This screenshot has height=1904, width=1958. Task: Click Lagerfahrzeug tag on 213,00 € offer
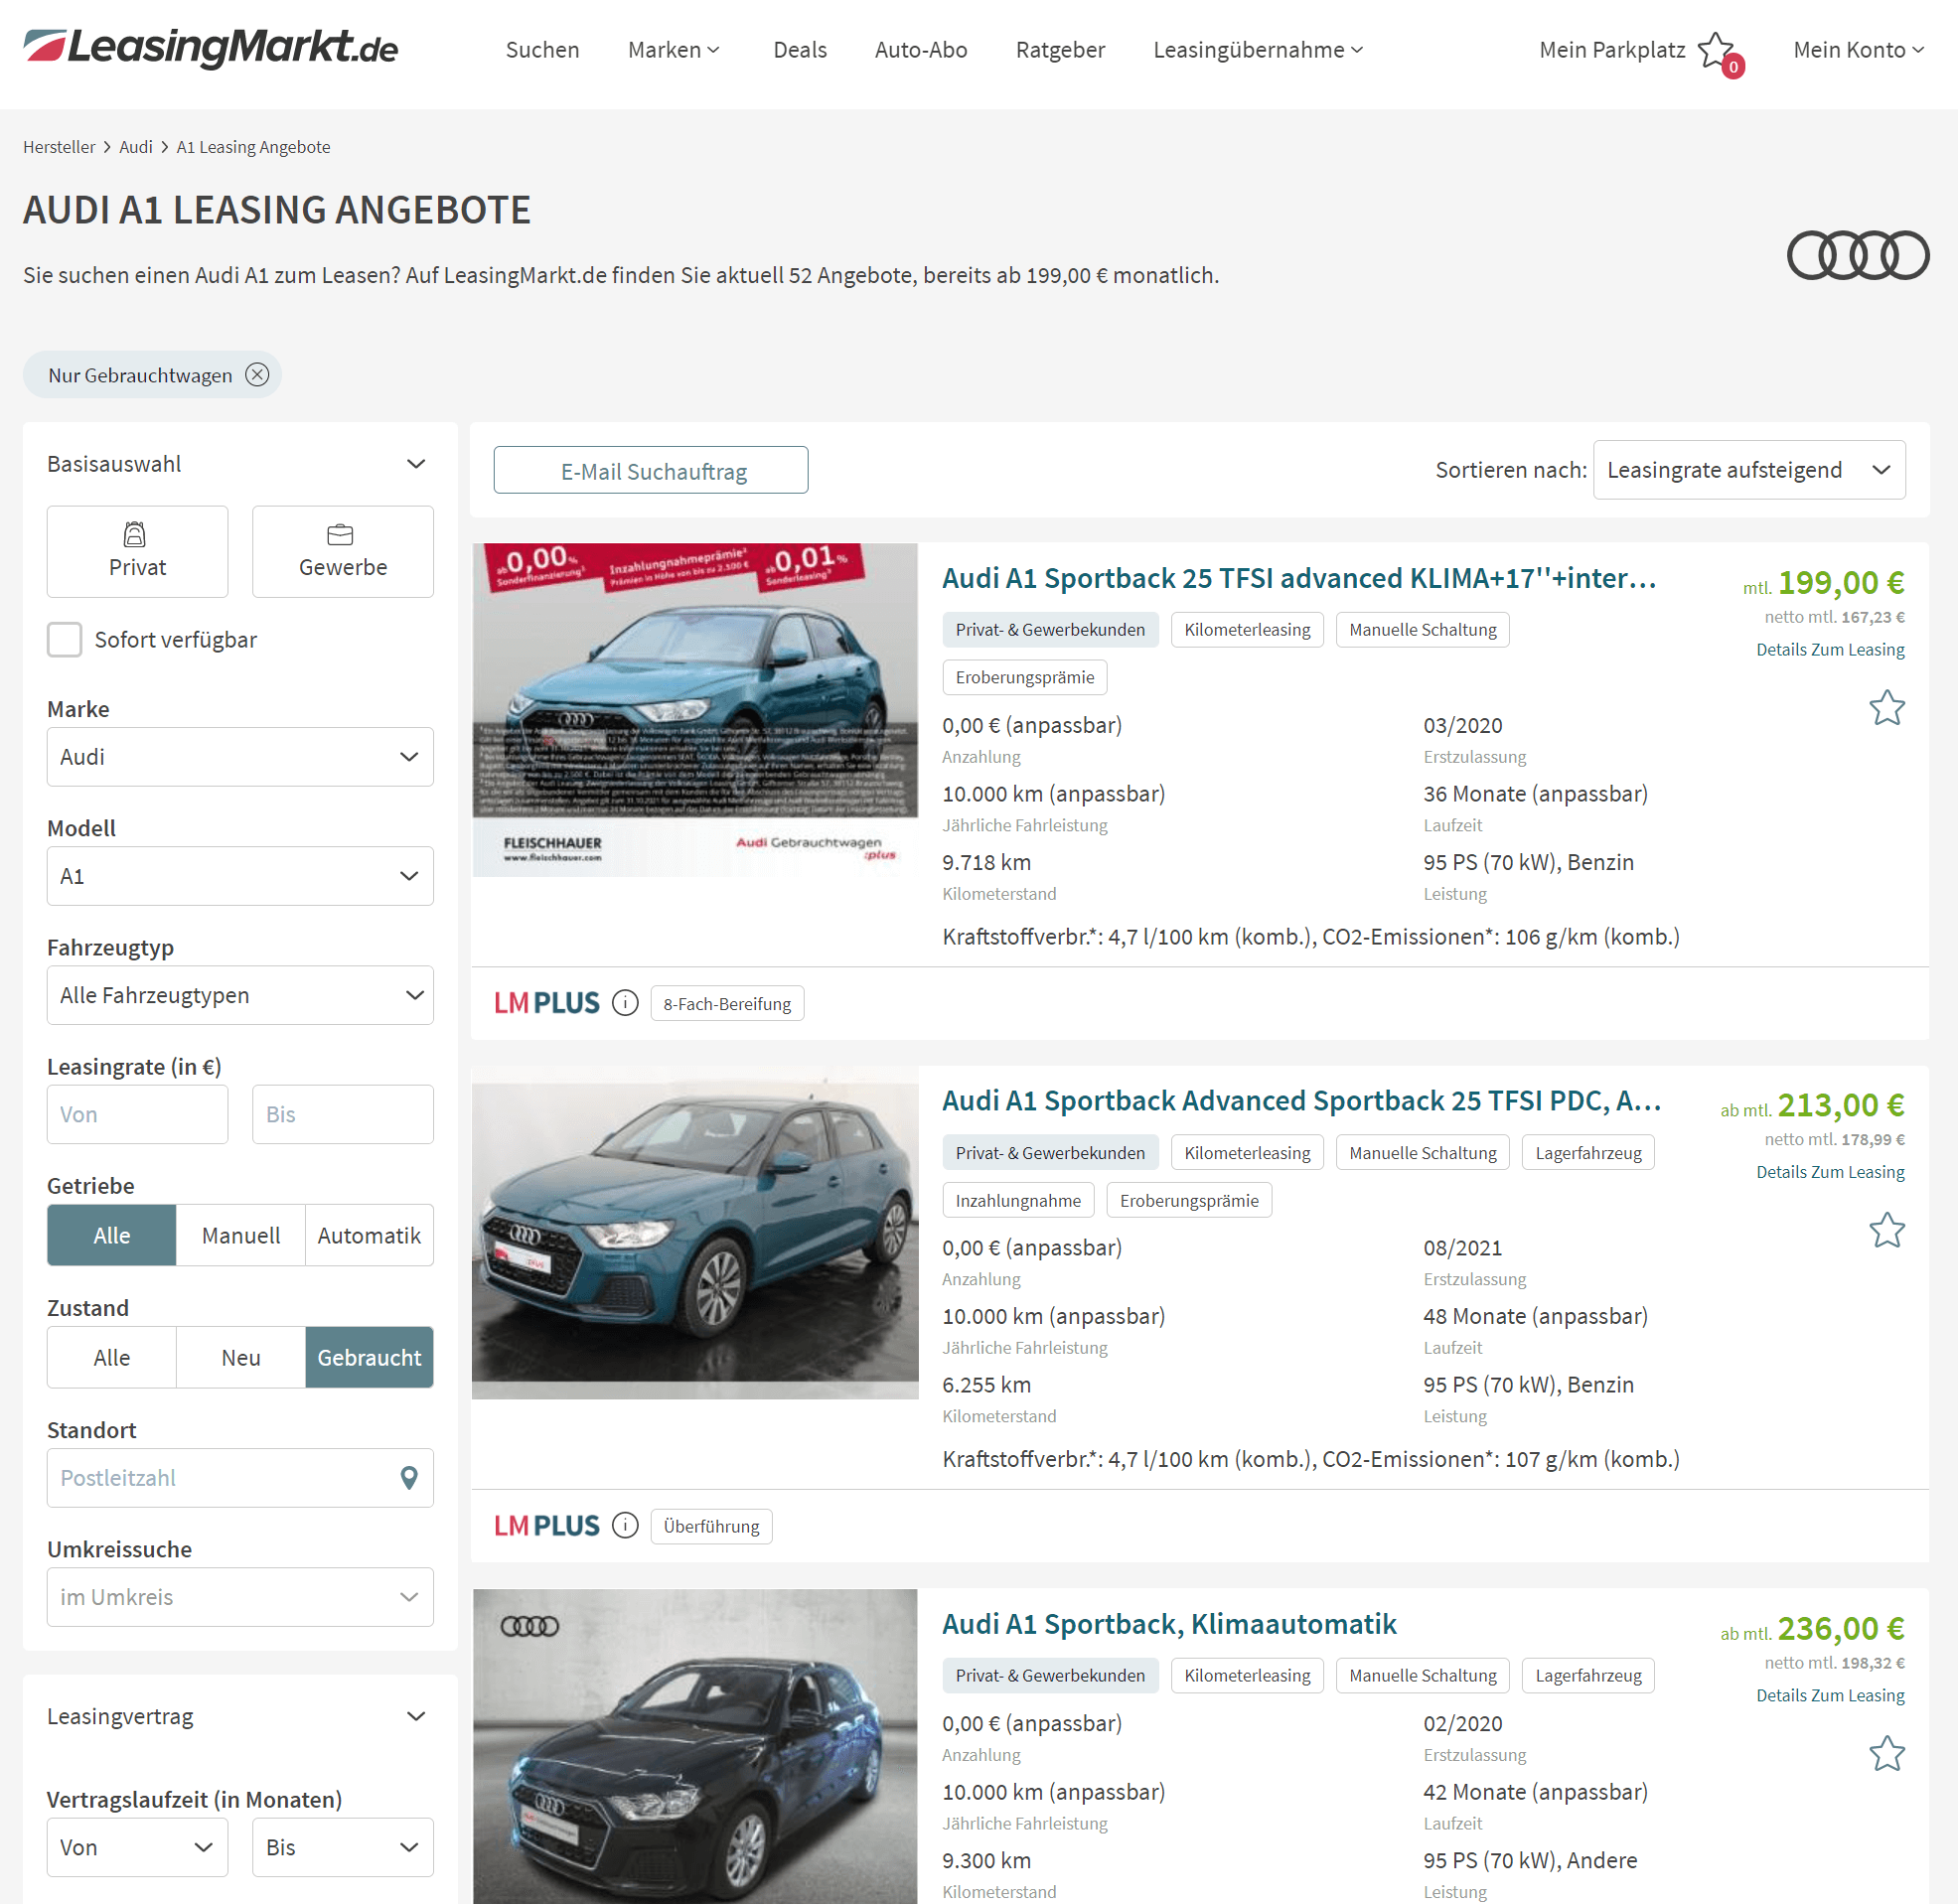coord(1588,1153)
